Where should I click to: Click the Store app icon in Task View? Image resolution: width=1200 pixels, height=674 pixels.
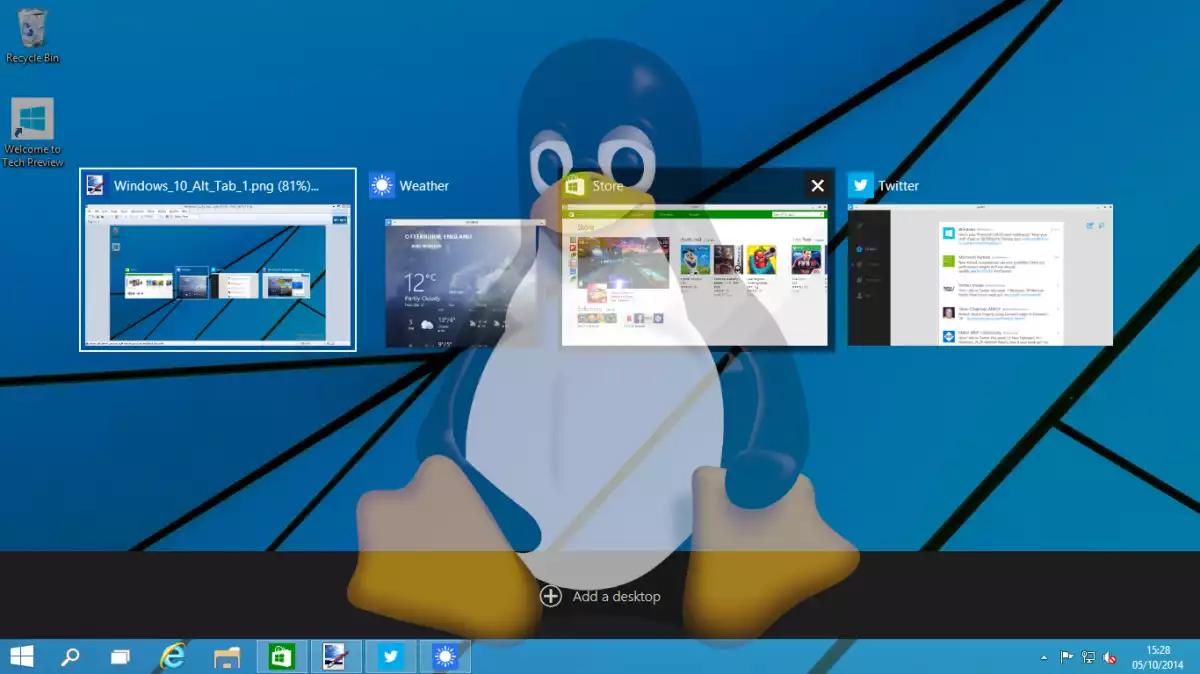[x=574, y=185]
